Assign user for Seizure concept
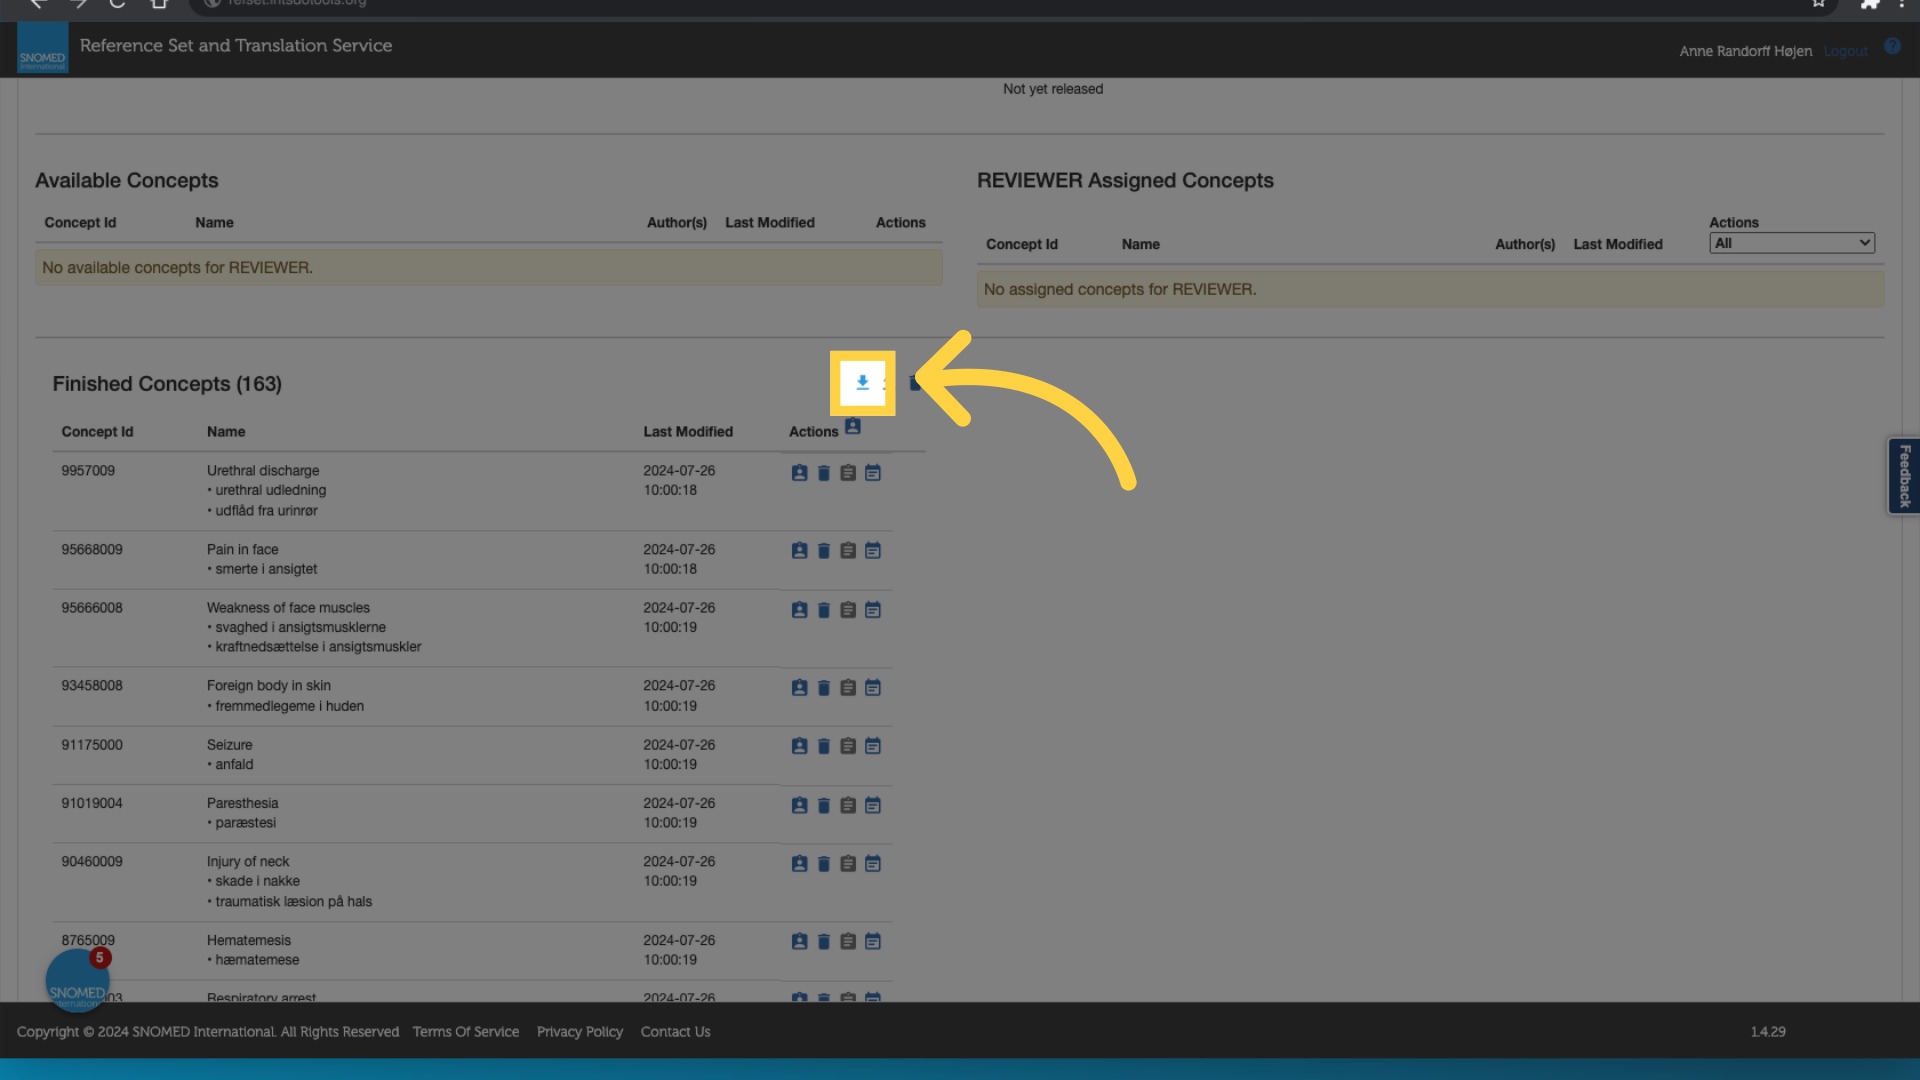Viewport: 1920px width, 1080px height. [x=799, y=746]
